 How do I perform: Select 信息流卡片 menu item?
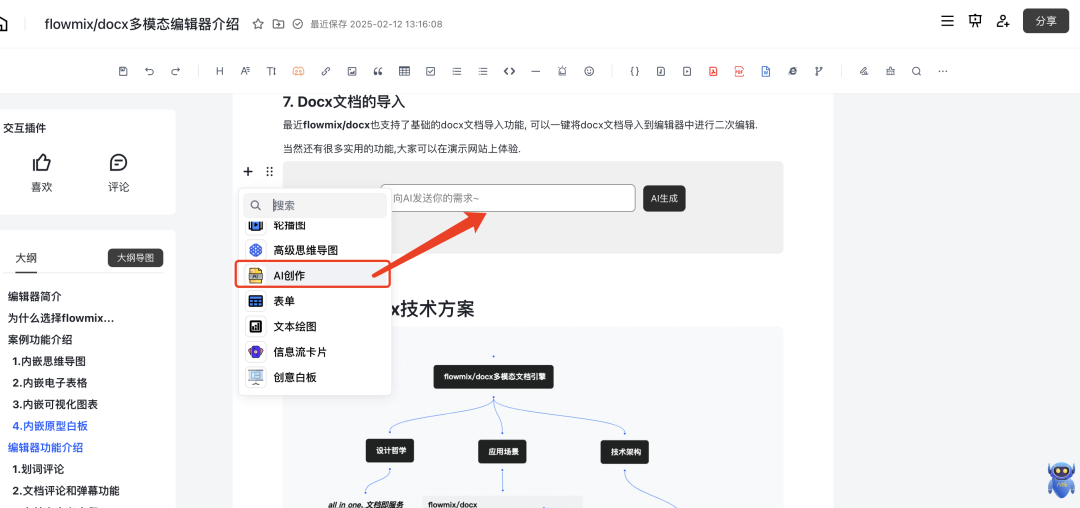pyautogui.click(x=315, y=352)
